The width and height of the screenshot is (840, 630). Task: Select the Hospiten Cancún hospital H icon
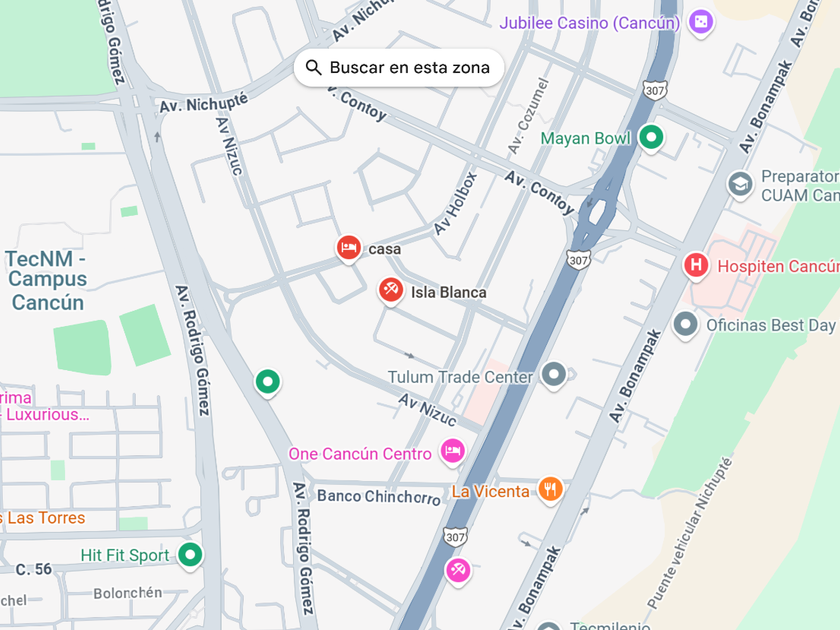pos(696,266)
